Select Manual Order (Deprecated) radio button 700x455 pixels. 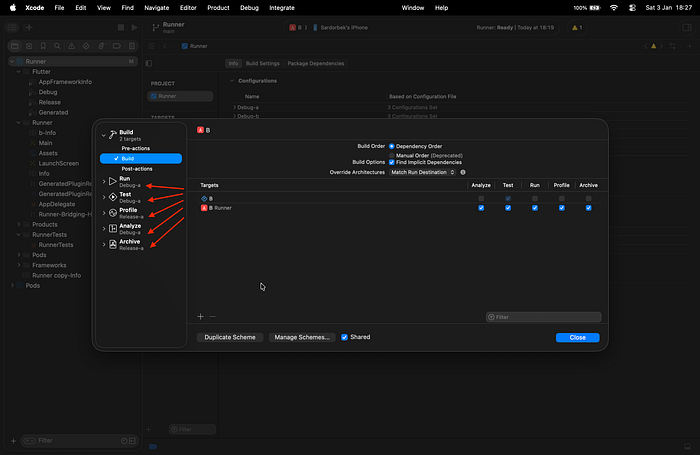point(392,156)
